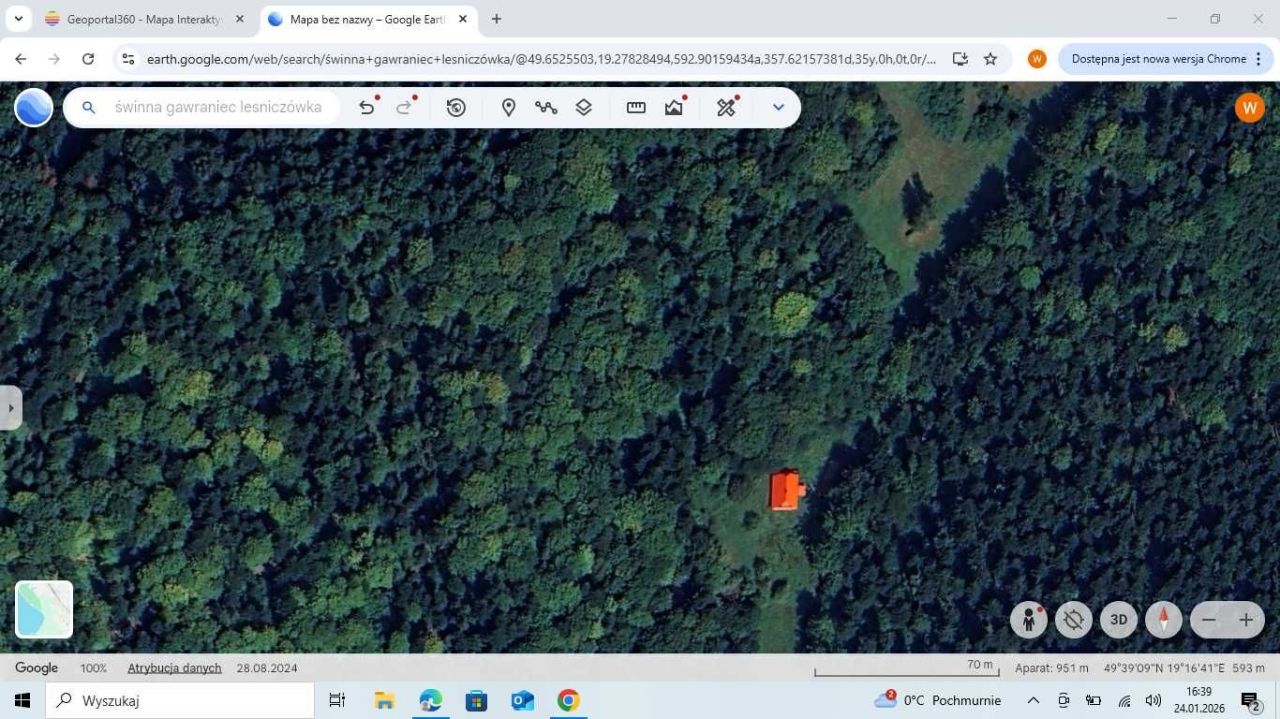Zoom in with the plus button
The image size is (1280, 719).
(x=1246, y=620)
